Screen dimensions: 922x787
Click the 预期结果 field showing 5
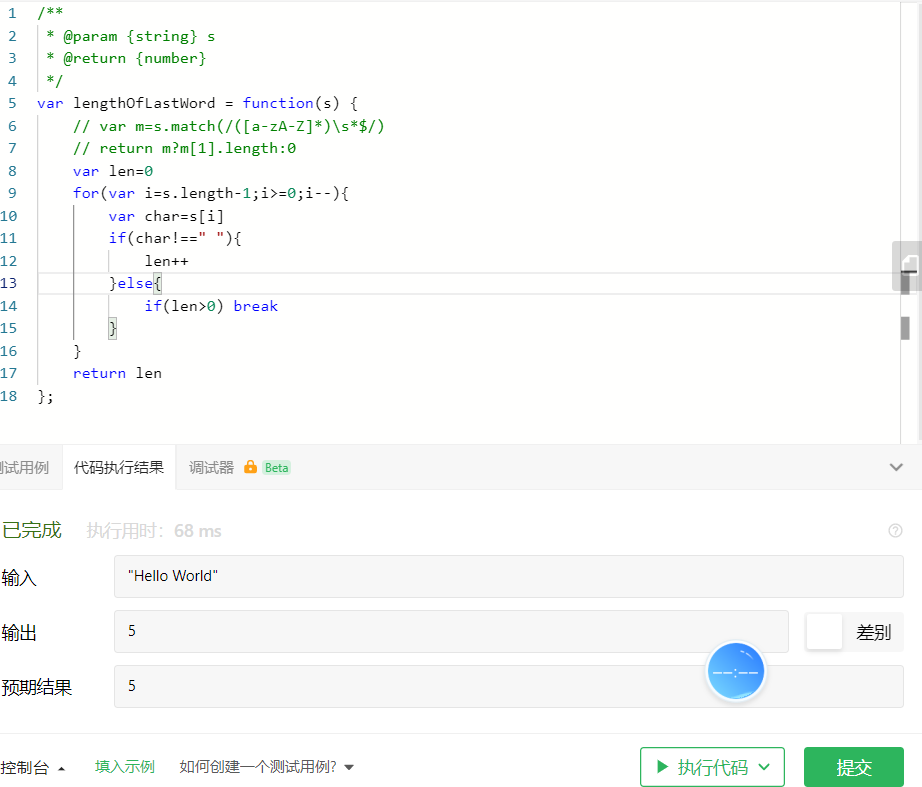point(509,686)
